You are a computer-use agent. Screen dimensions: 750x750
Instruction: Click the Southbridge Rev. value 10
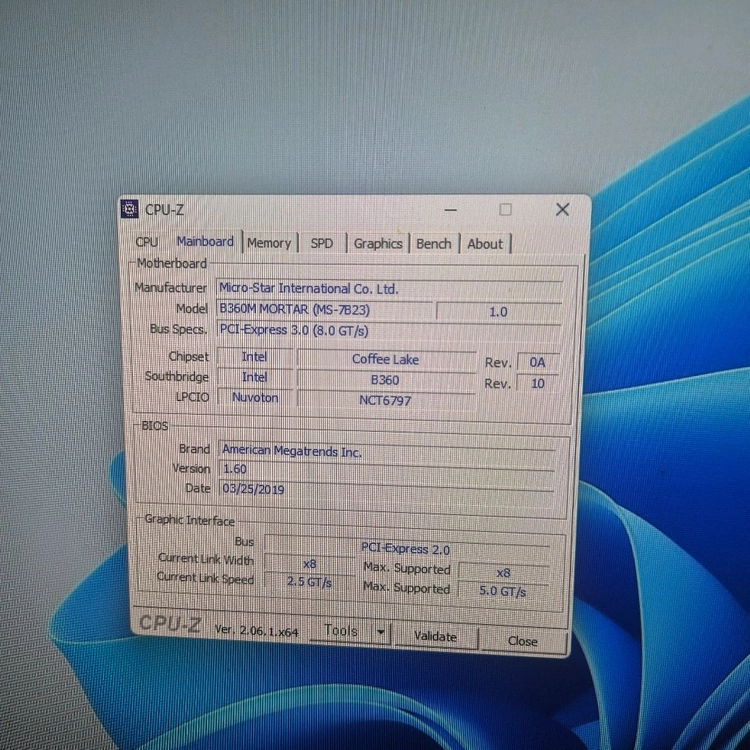pyautogui.click(x=538, y=383)
